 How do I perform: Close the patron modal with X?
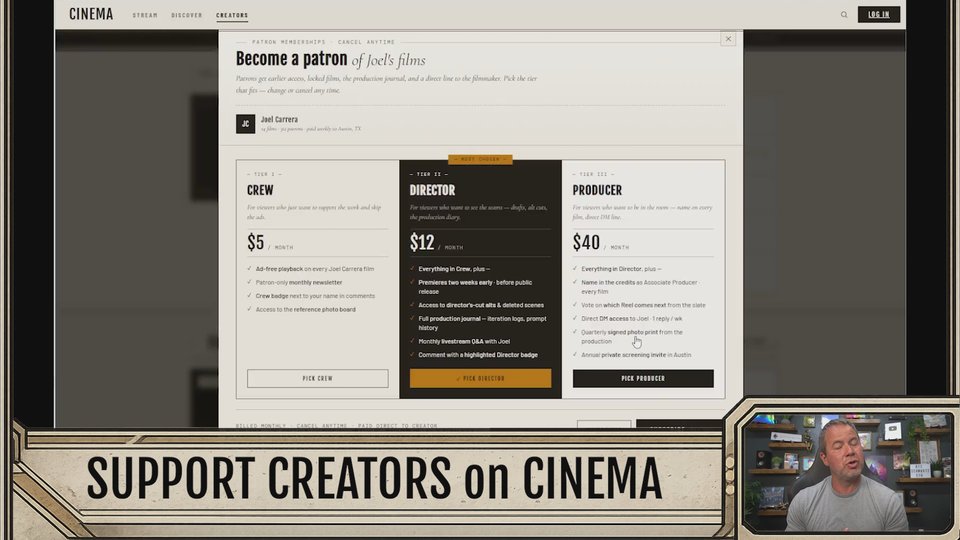tap(728, 39)
